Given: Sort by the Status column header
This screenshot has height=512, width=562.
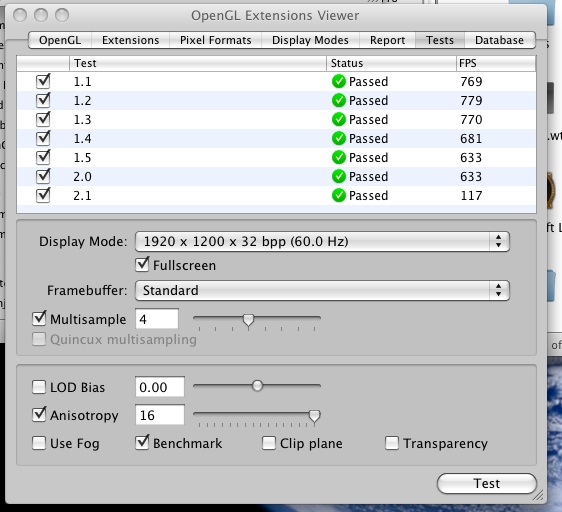Looking at the screenshot, I should click(x=391, y=63).
